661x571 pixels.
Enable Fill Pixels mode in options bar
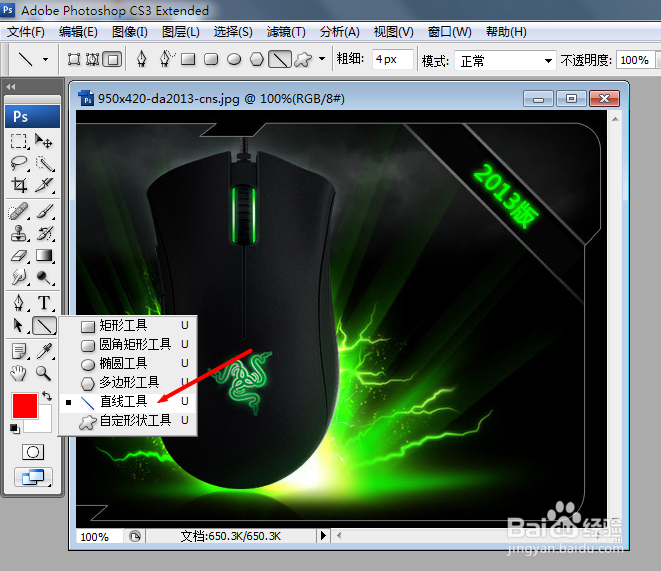pyautogui.click(x=113, y=59)
